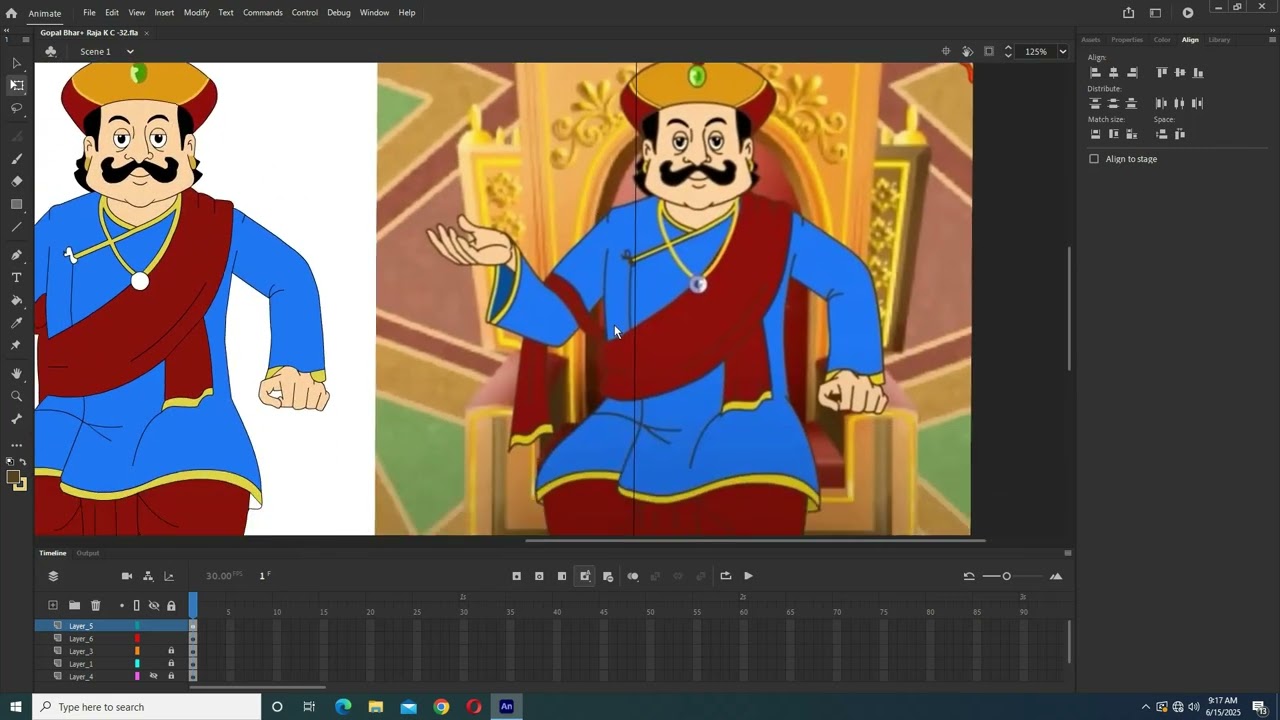Select Layer_6 in the timeline
This screenshot has height=720, width=1280.
click(x=81, y=638)
